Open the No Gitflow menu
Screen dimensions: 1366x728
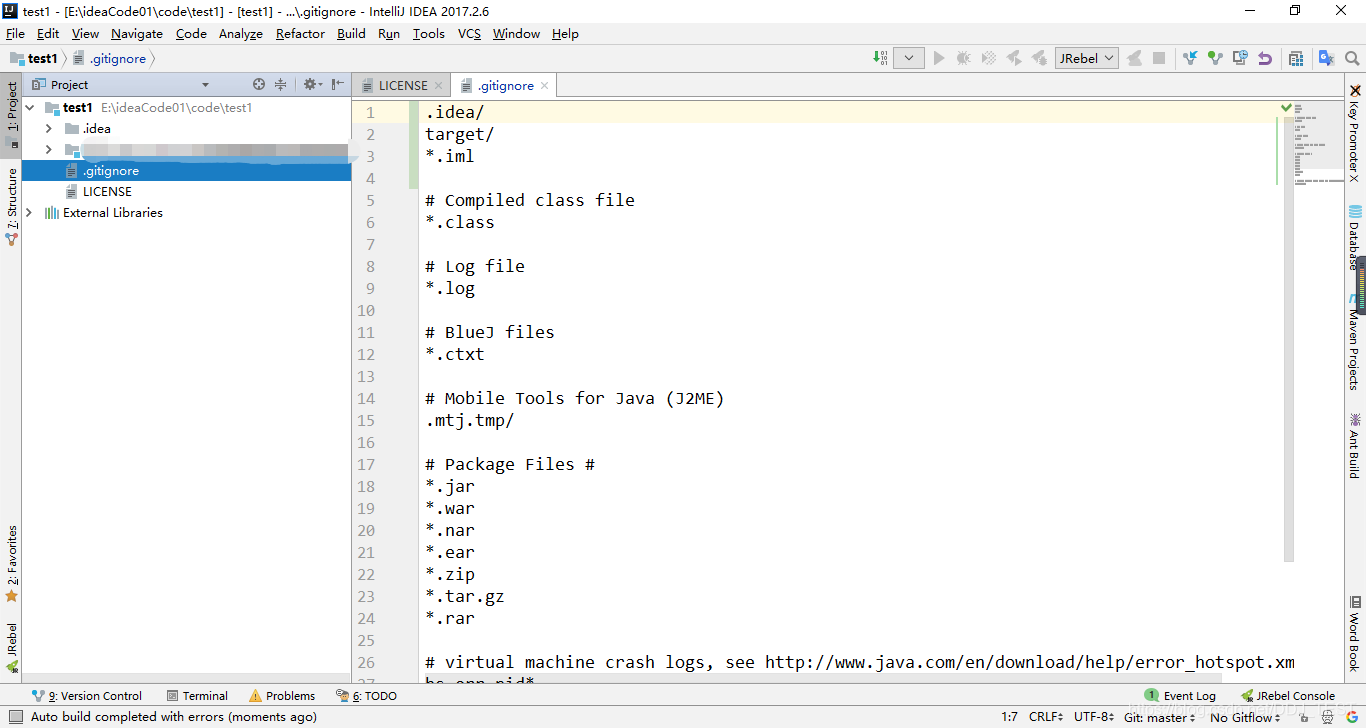point(1245,717)
